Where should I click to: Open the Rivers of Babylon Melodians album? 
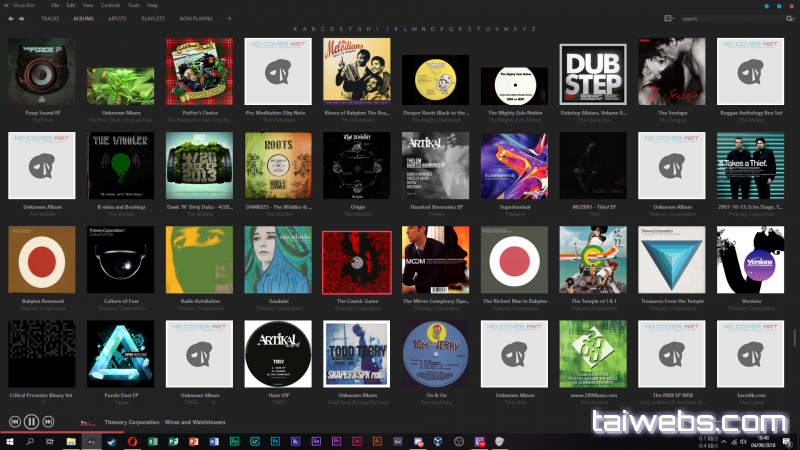[x=357, y=71]
